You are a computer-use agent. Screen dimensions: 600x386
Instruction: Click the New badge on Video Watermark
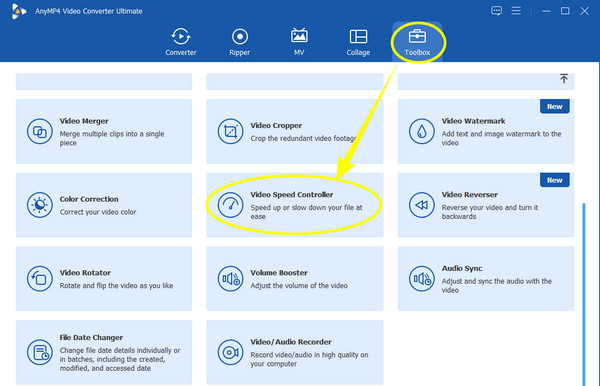click(554, 107)
